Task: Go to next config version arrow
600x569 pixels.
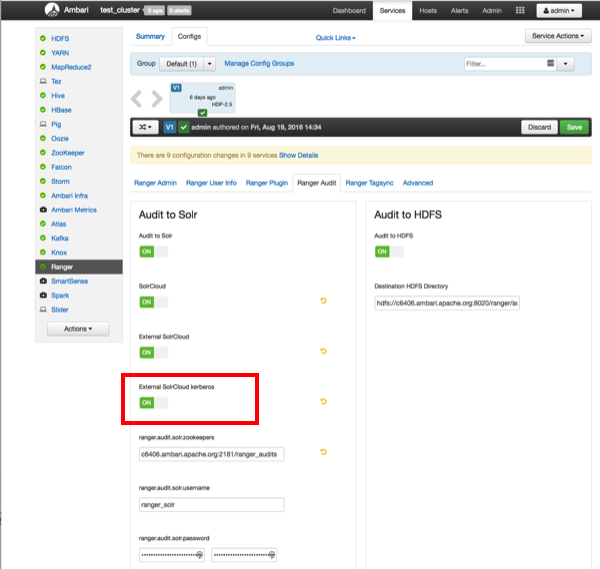Action: 157,99
